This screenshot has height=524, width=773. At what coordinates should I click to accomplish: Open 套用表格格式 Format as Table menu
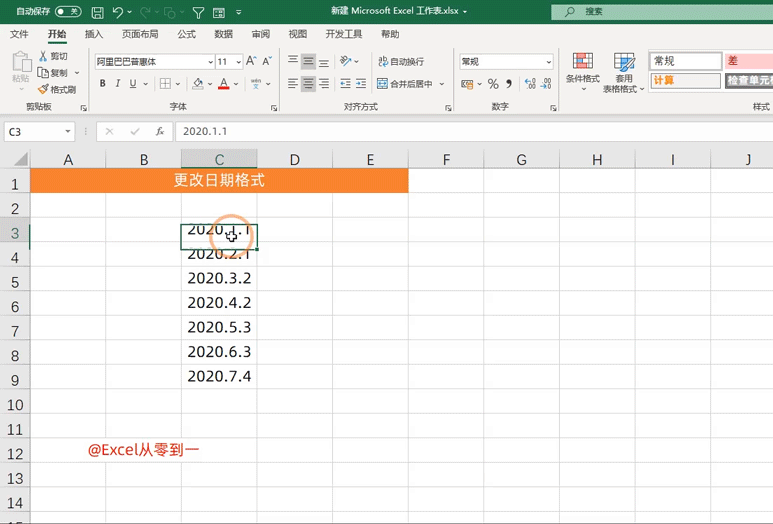point(624,72)
